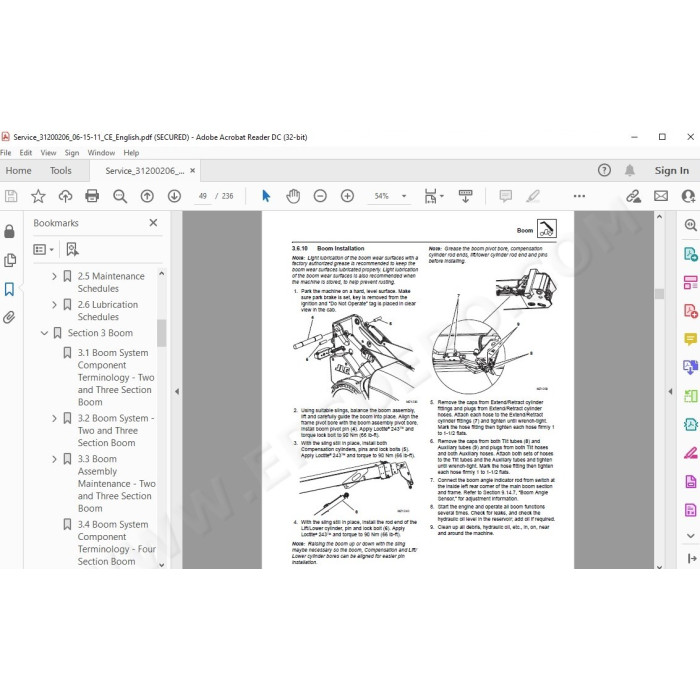This screenshot has height=700, width=700.
Task: Open File menu
Action: pos(6,153)
